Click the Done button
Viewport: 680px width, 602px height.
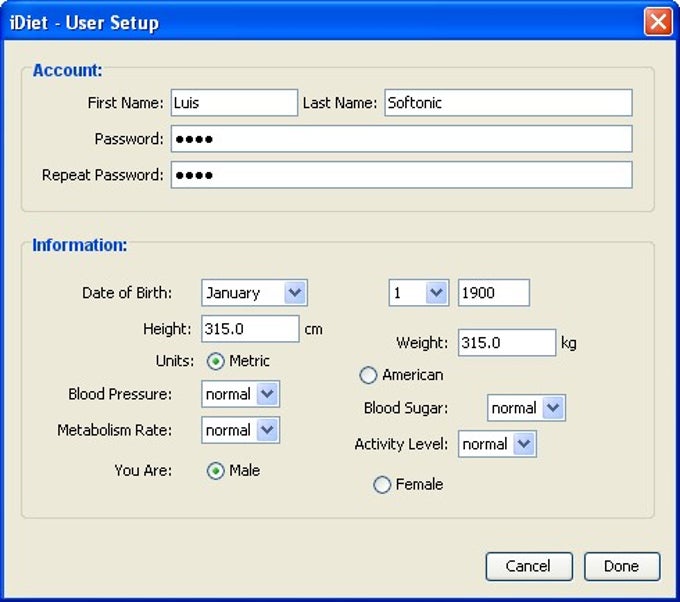point(622,566)
